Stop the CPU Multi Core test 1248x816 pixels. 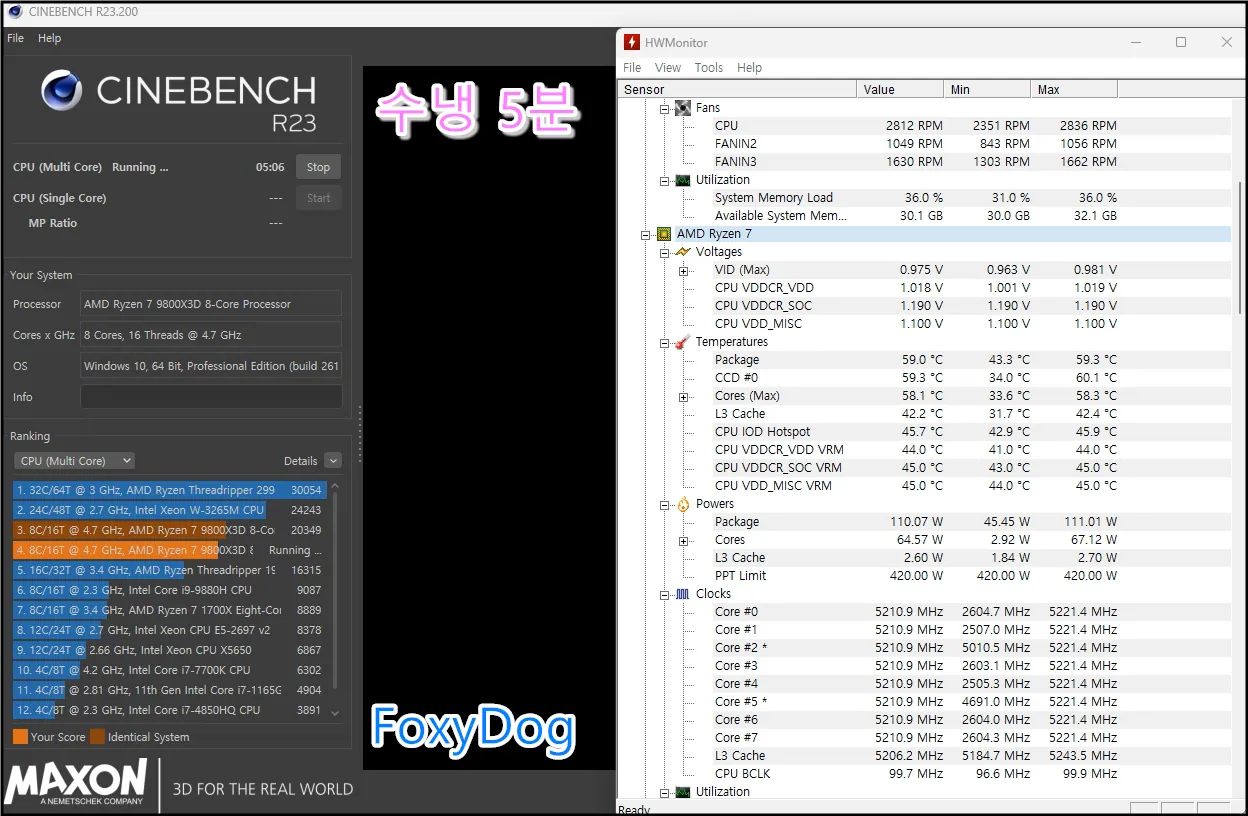pos(318,167)
